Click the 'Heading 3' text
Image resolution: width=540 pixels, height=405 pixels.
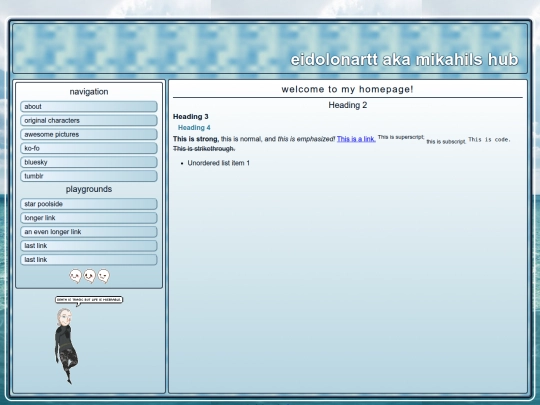click(x=190, y=116)
